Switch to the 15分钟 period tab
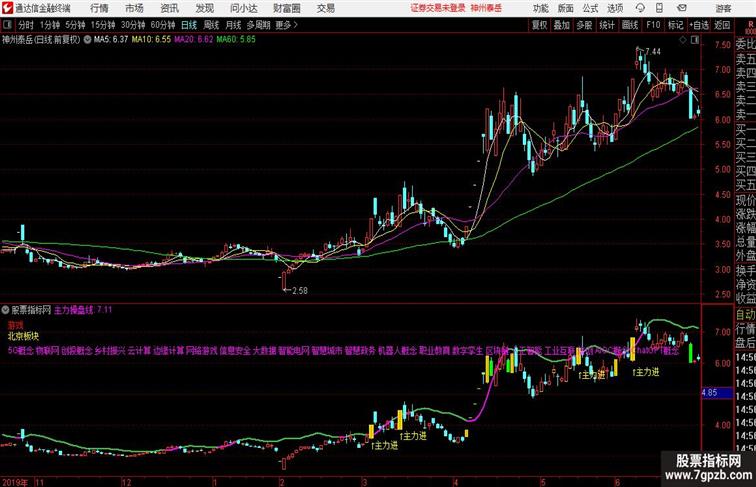756x487 pixels. (103, 25)
